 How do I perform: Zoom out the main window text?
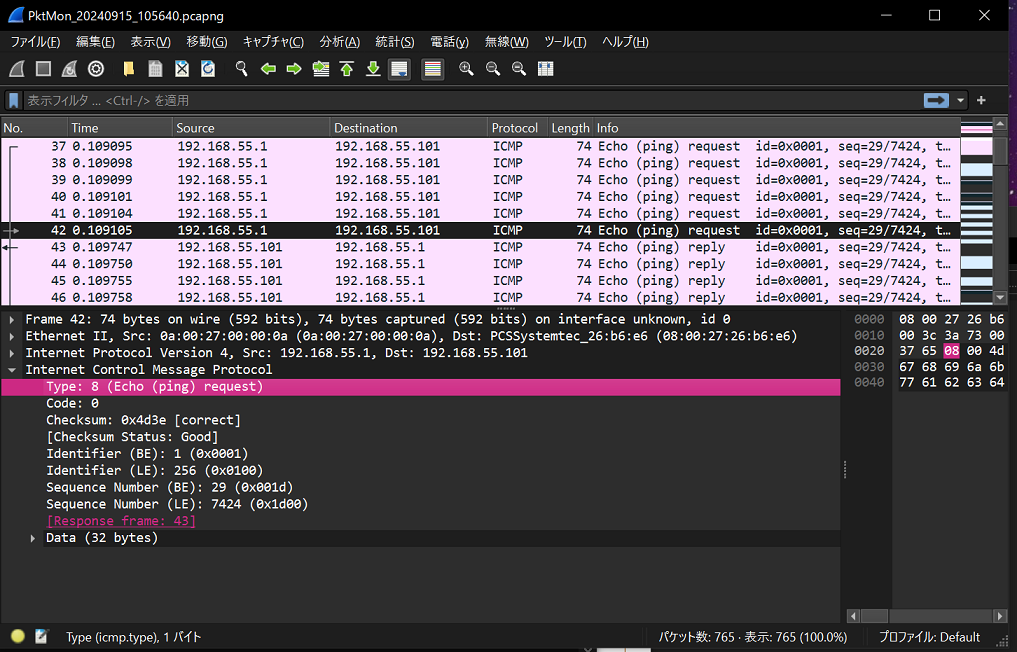click(x=492, y=69)
